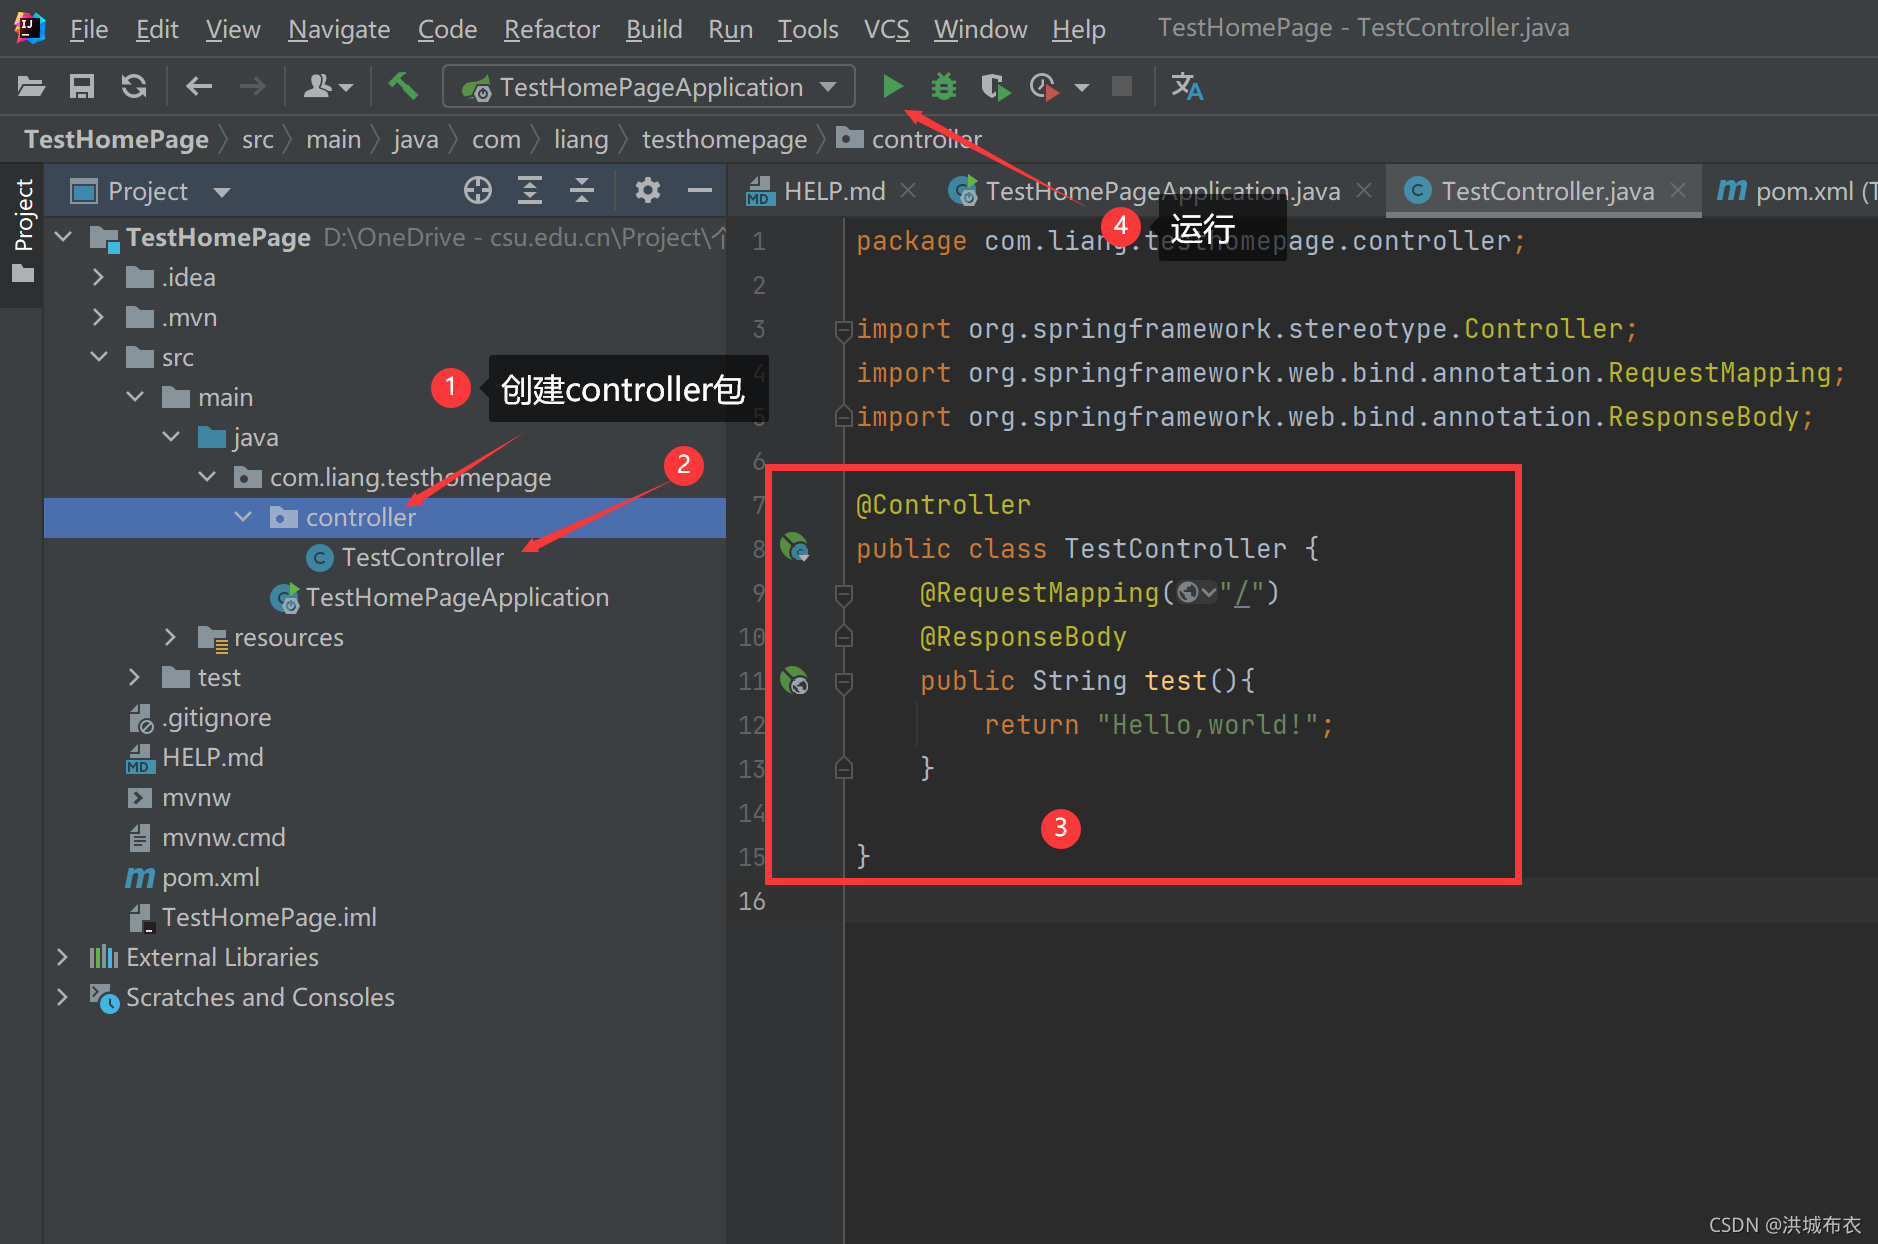Viewport: 1878px width, 1244px height.
Task: Start debugging with the bug icon
Action: 944,87
